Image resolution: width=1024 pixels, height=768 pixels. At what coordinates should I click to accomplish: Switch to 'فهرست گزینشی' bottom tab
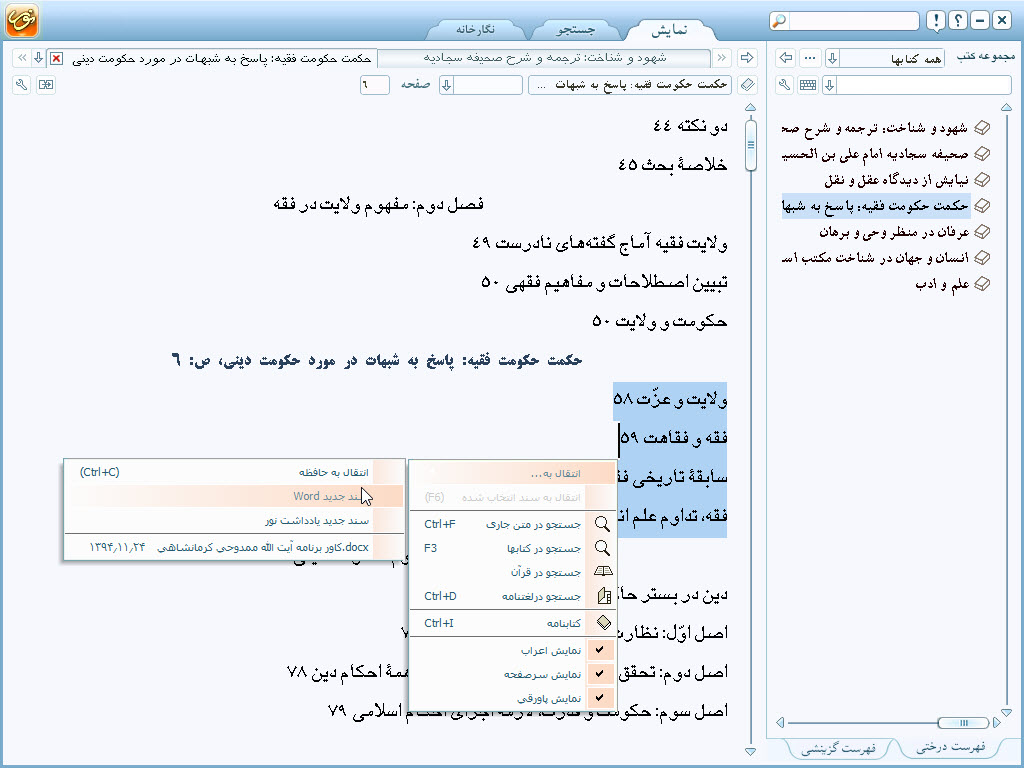coord(840,748)
